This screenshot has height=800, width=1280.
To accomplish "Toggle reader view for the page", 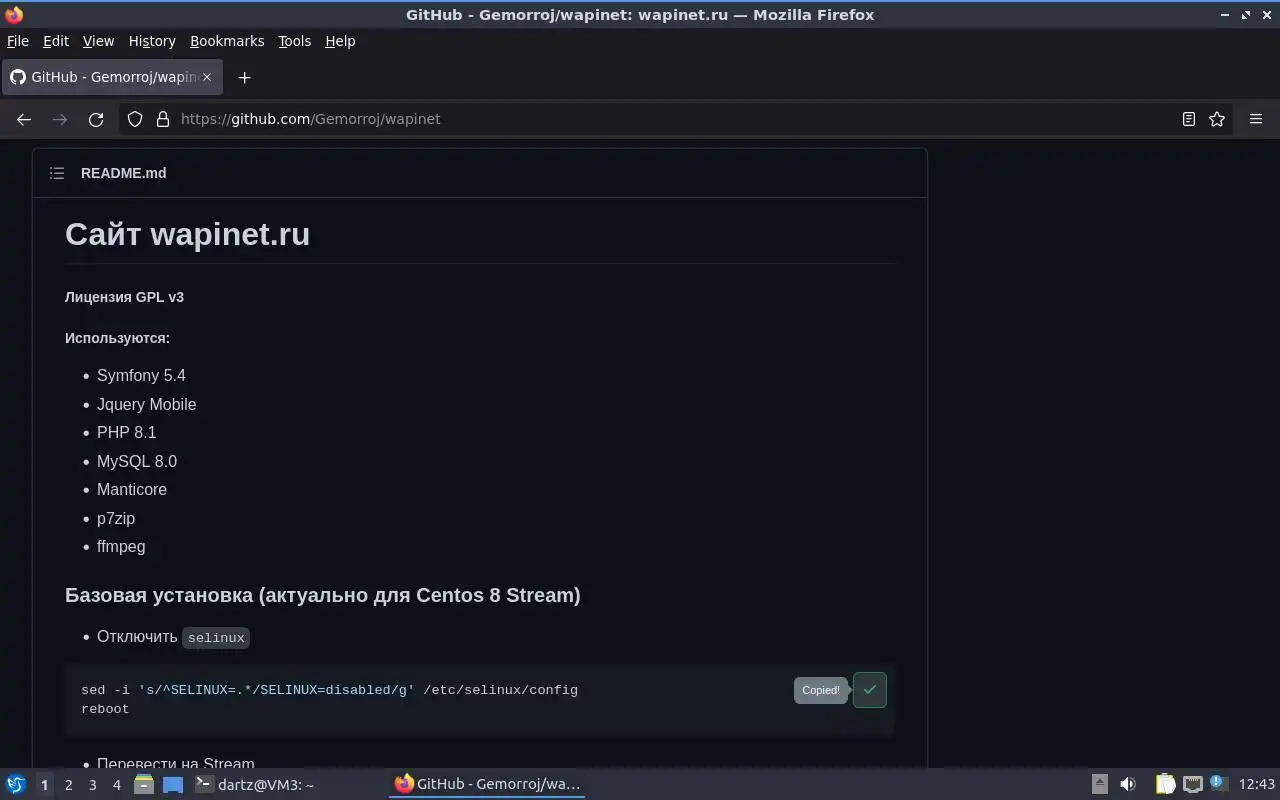I will click(1189, 119).
